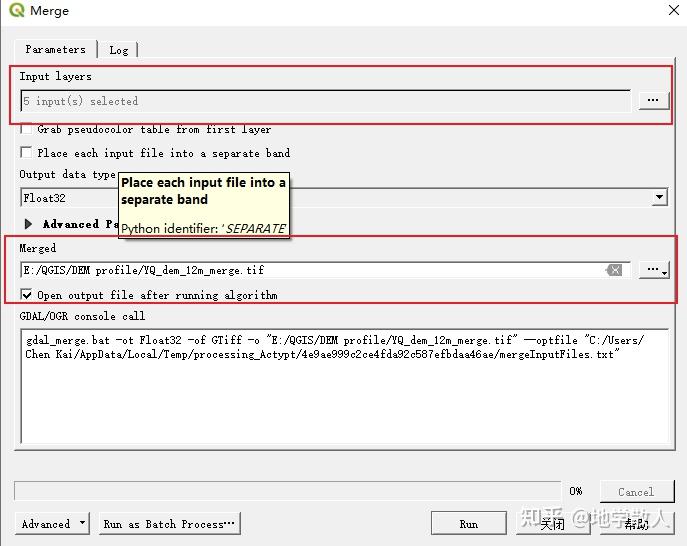Screen dimensions: 687x546
Task: Browse input layers with the ellipsis button
Action: [x=653, y=100]
